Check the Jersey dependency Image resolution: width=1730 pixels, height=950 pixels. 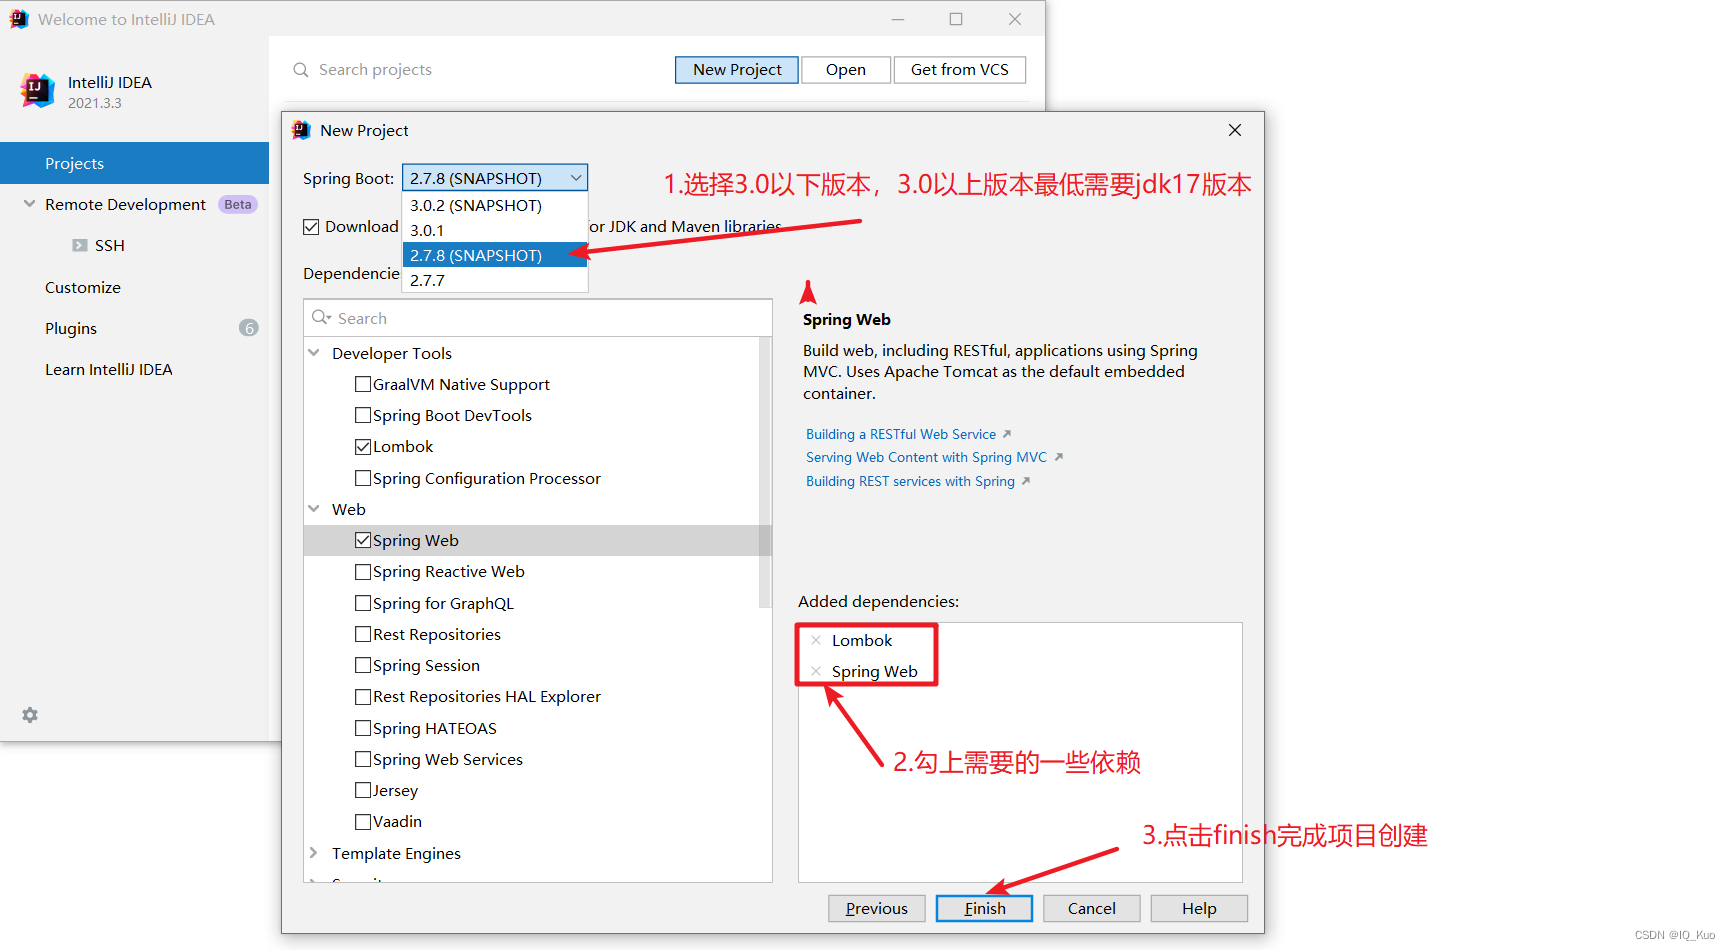363,790
